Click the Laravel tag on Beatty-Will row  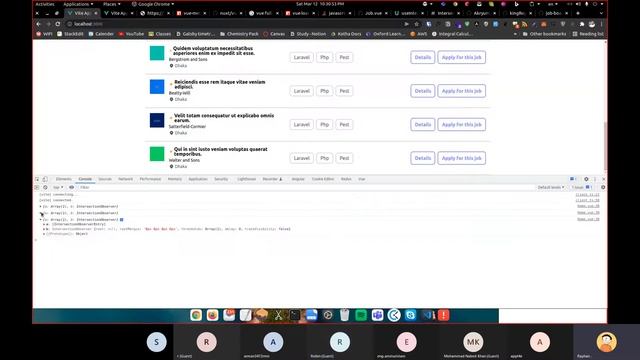(302, 91)
